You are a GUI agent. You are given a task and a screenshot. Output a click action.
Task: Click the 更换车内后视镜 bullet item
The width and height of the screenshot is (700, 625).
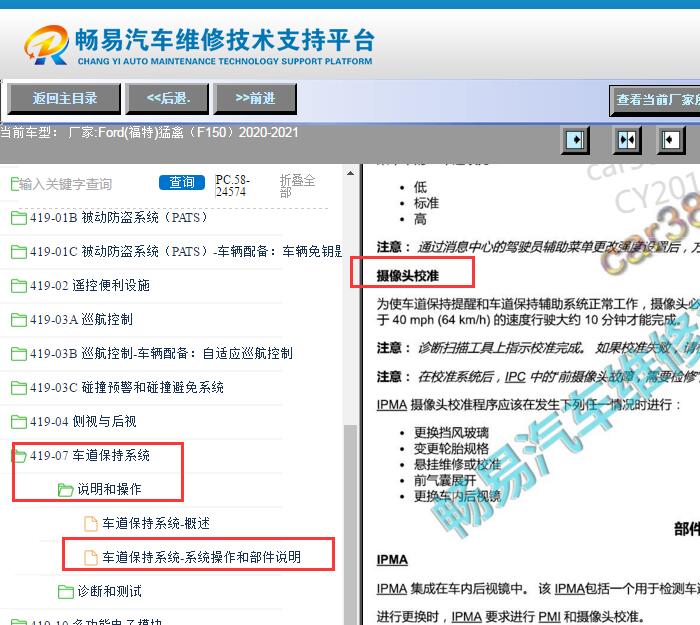tap(458, 496)
